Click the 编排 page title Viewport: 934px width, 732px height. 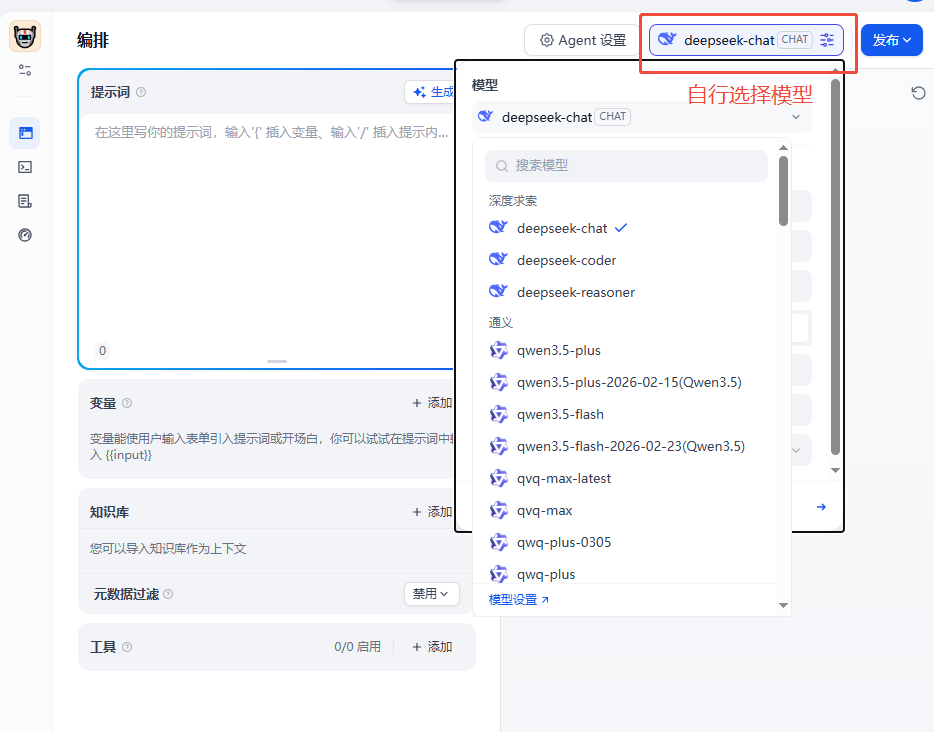pos(93,41)
